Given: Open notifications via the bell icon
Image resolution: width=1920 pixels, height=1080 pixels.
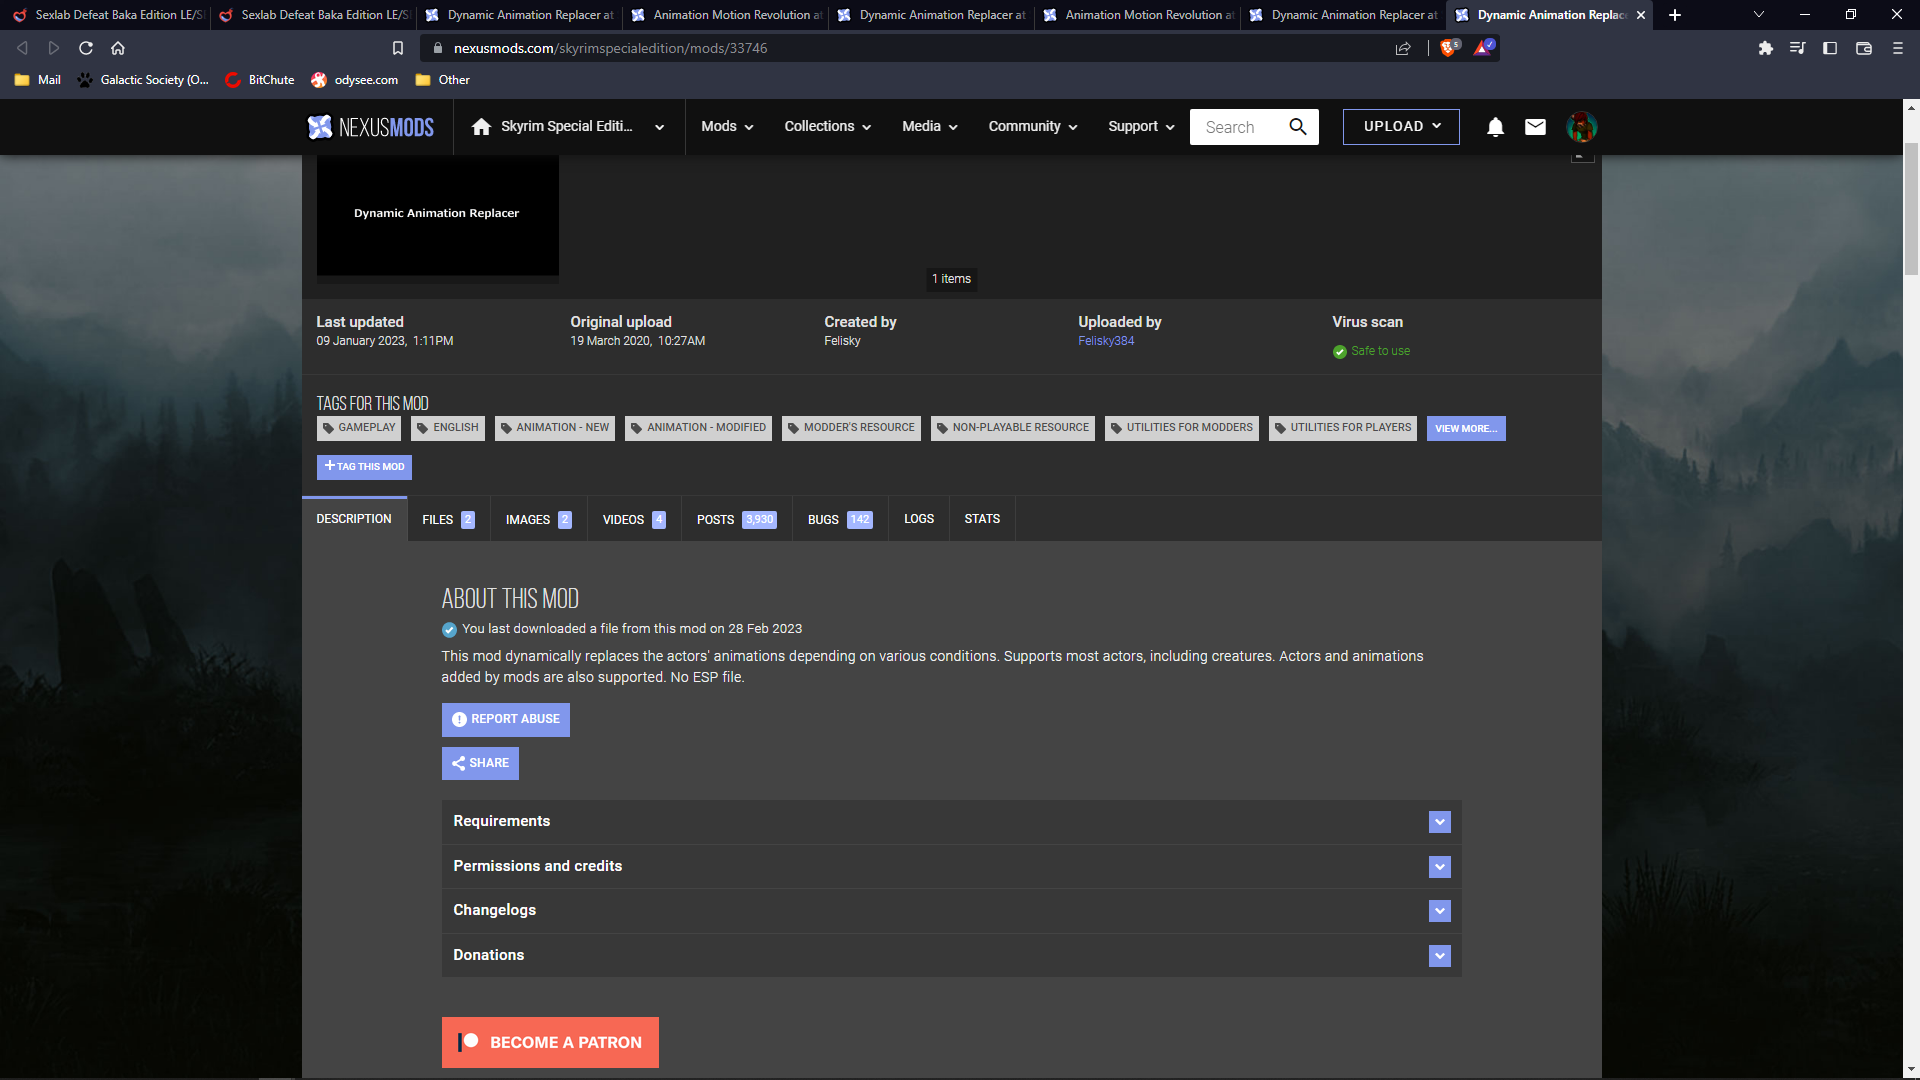Looking at the screenshot, I should point(1494,127).
